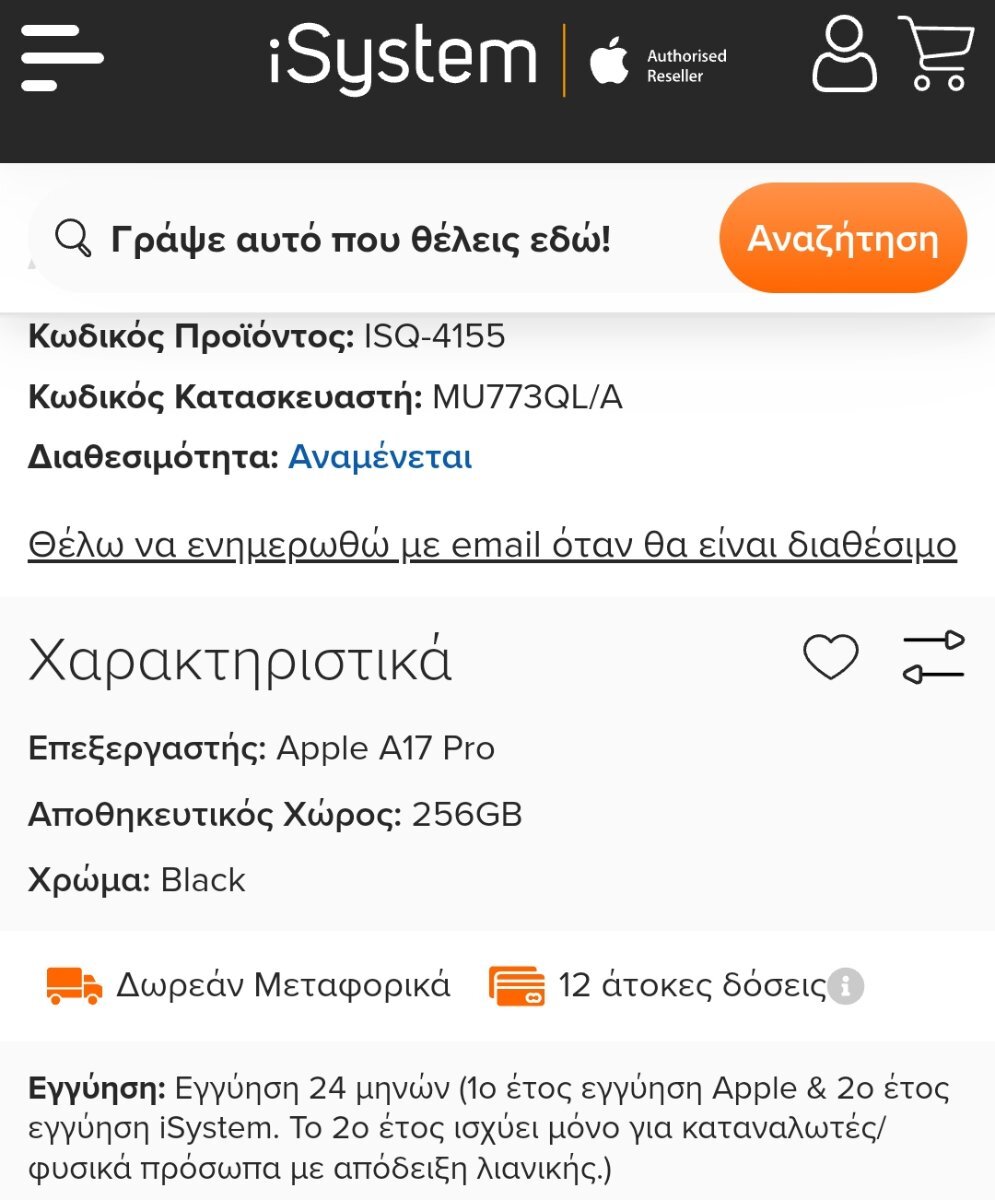The height and width of the screenshot is (1200, 995).
Task: Click the Χαρακτηριστικά heading
Action: (x=240, y=660)
